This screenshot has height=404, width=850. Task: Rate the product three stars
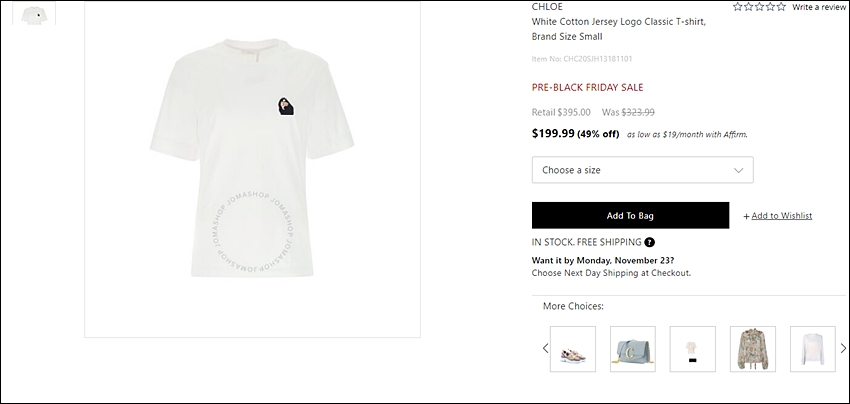coord(759,7)
